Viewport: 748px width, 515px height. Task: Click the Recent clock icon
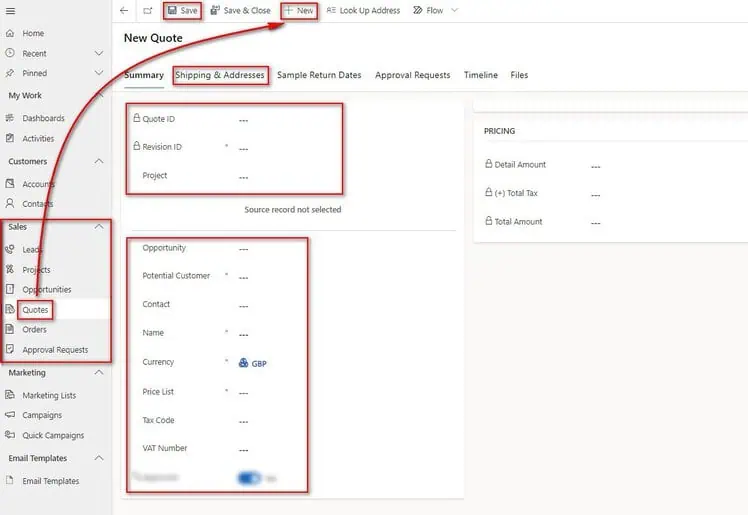pos(10,53)
